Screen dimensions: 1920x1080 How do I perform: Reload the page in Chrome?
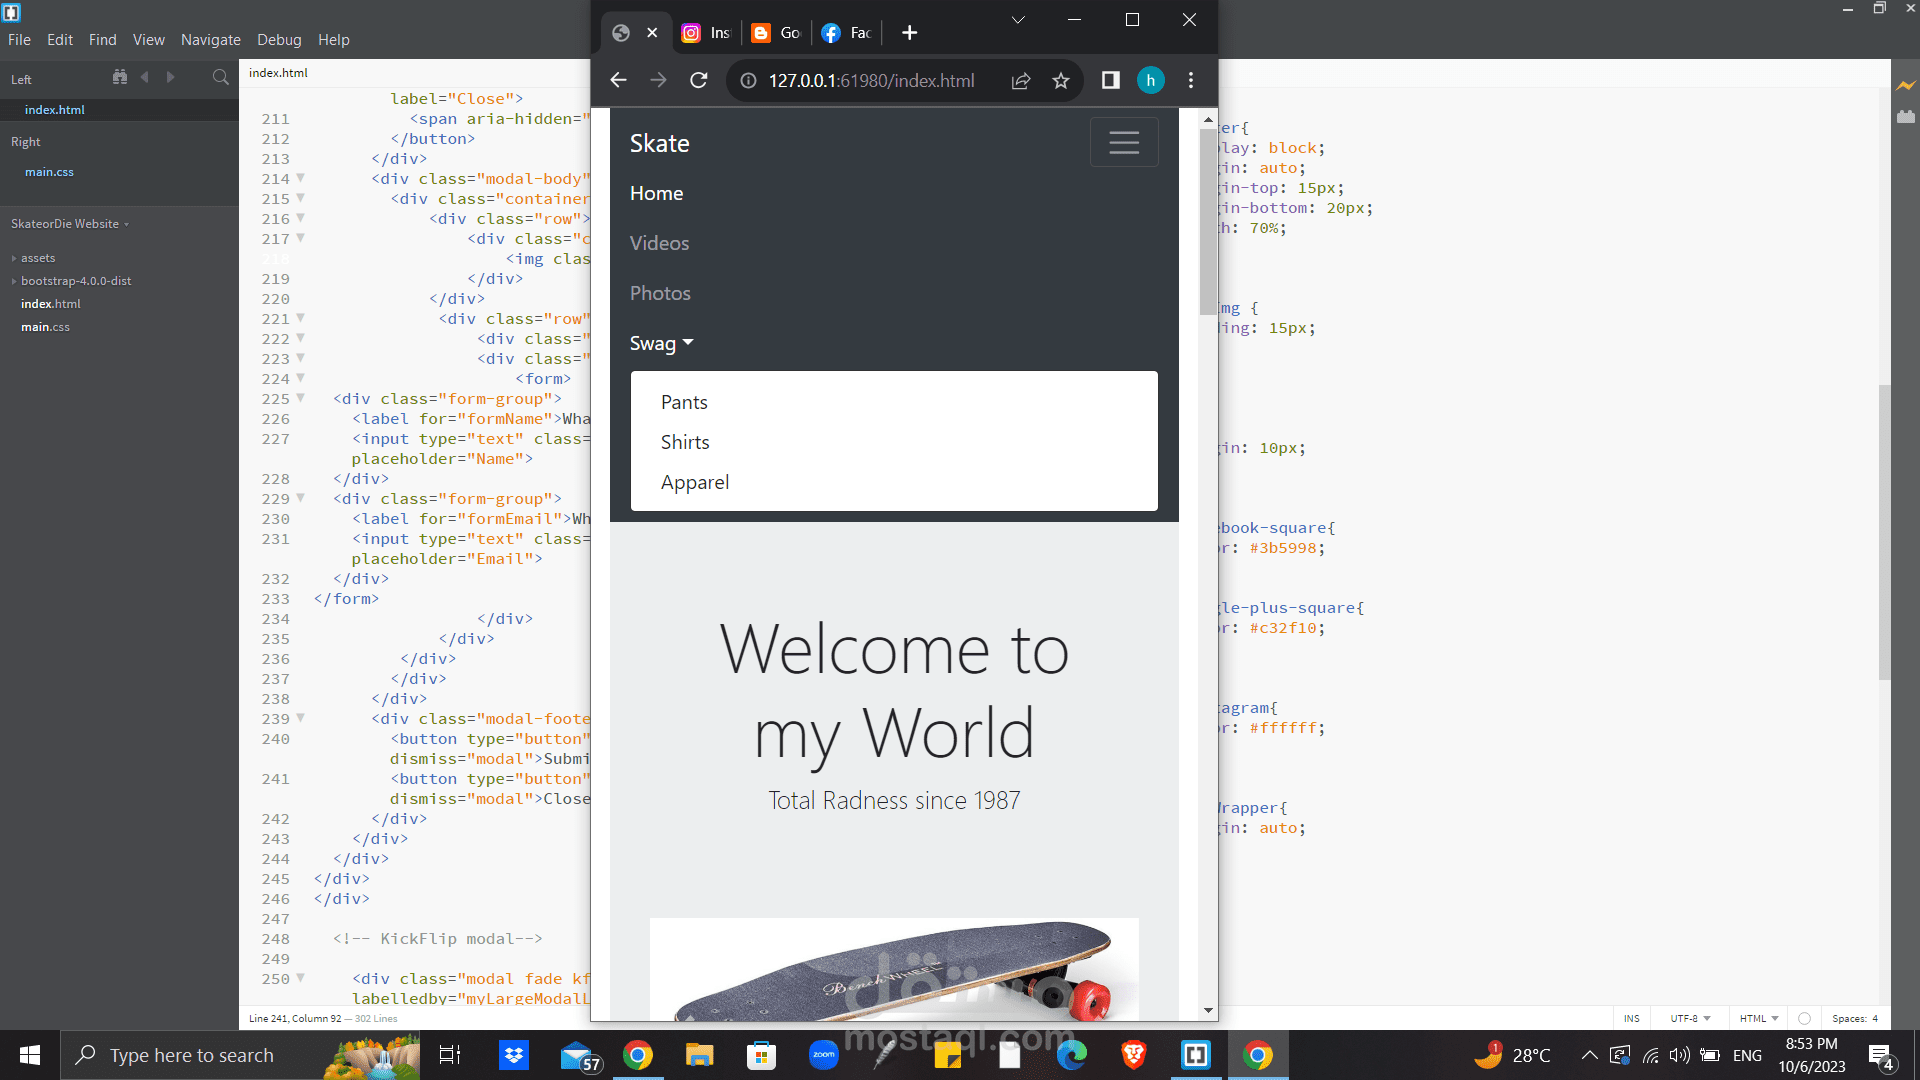coord(699,80)
